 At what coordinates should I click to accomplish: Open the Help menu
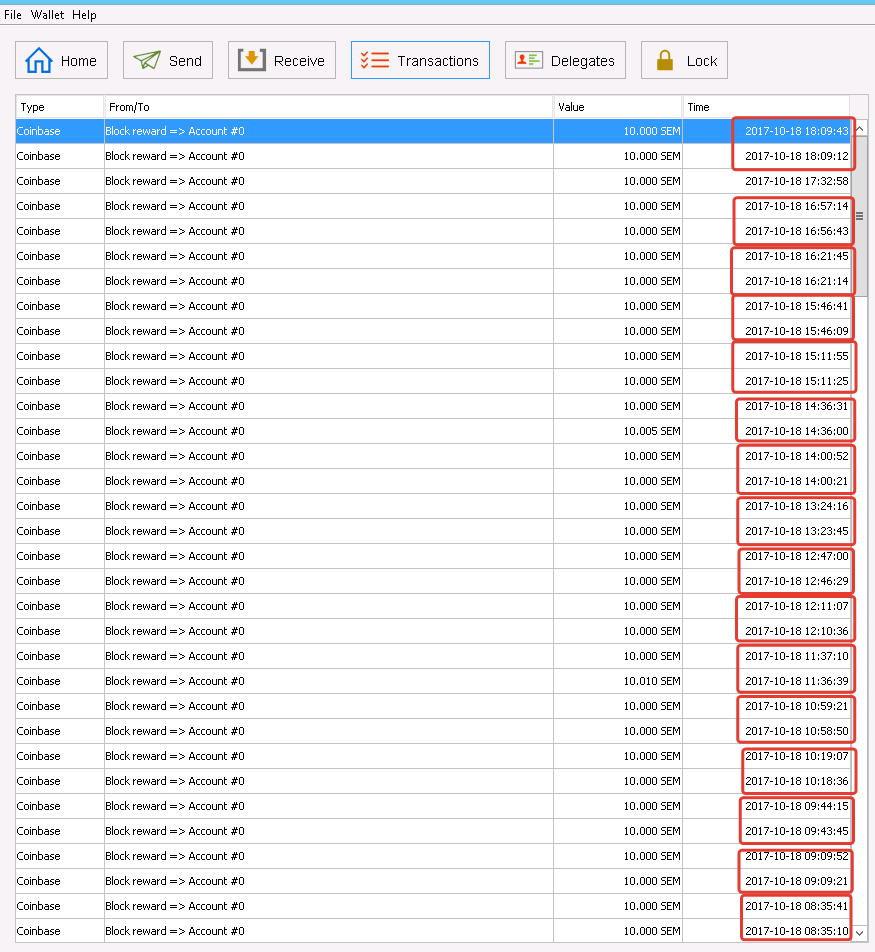tap(84, 15)
